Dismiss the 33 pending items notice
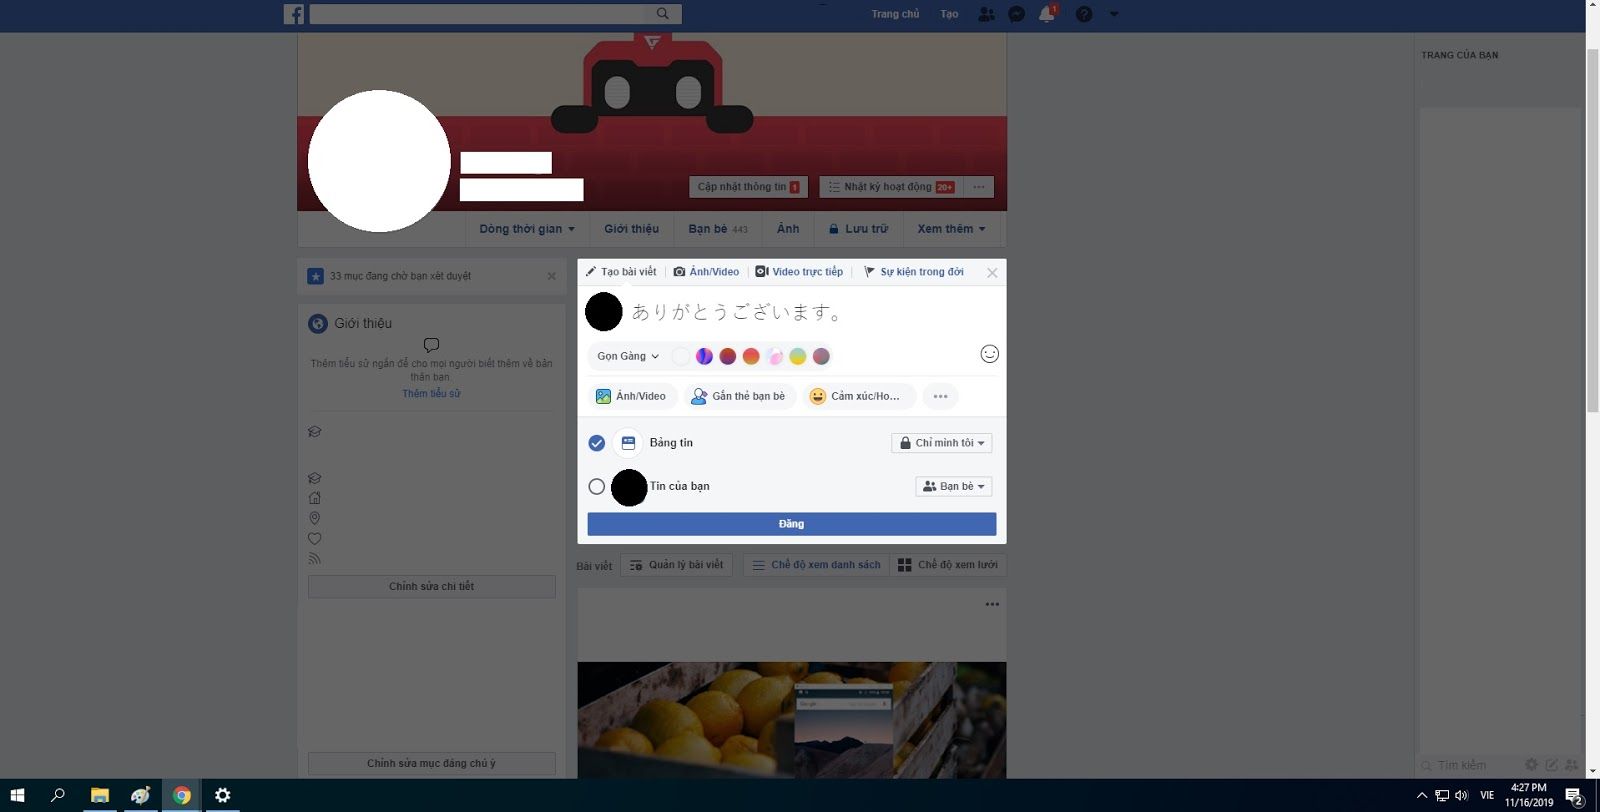Image resolution: width=1600 pixels, height=812 pixels. pos(551,276)
